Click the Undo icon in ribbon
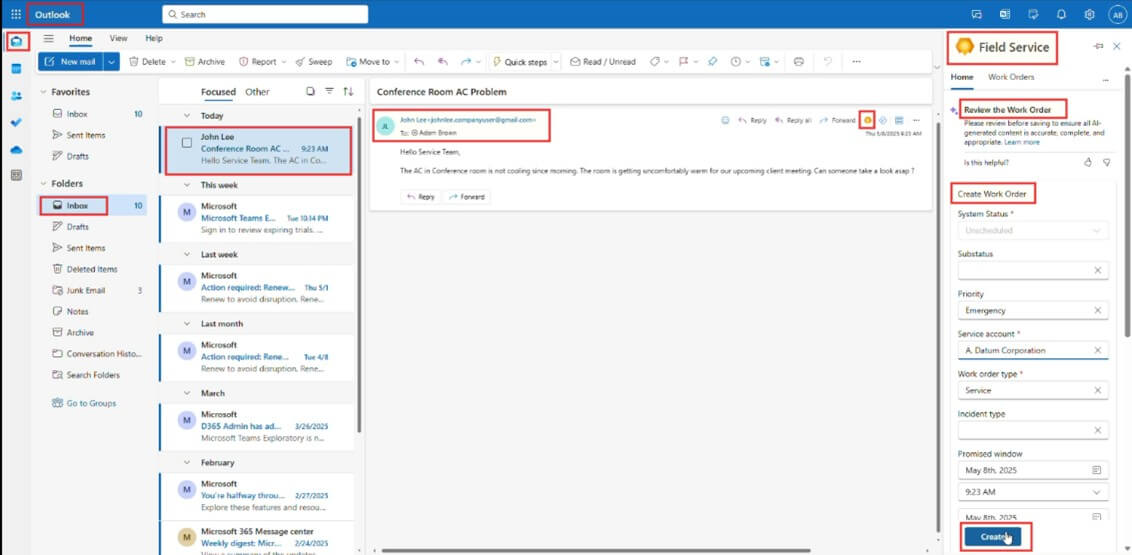Viewport: 1132px width, 555px height. pos(828,62)
